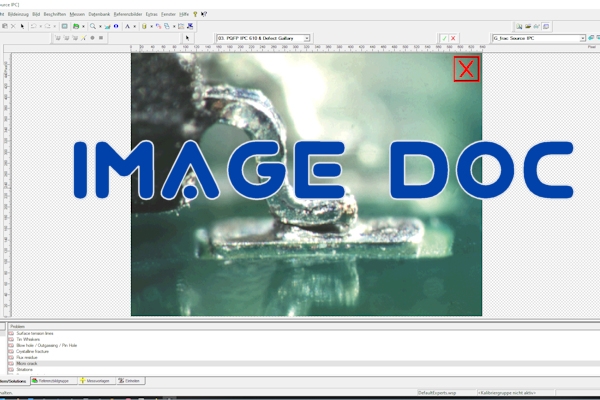Expand the undo history dropdown arrow
Image resolution: width=600 pixels, height=400 pixels.
(41, 26)
